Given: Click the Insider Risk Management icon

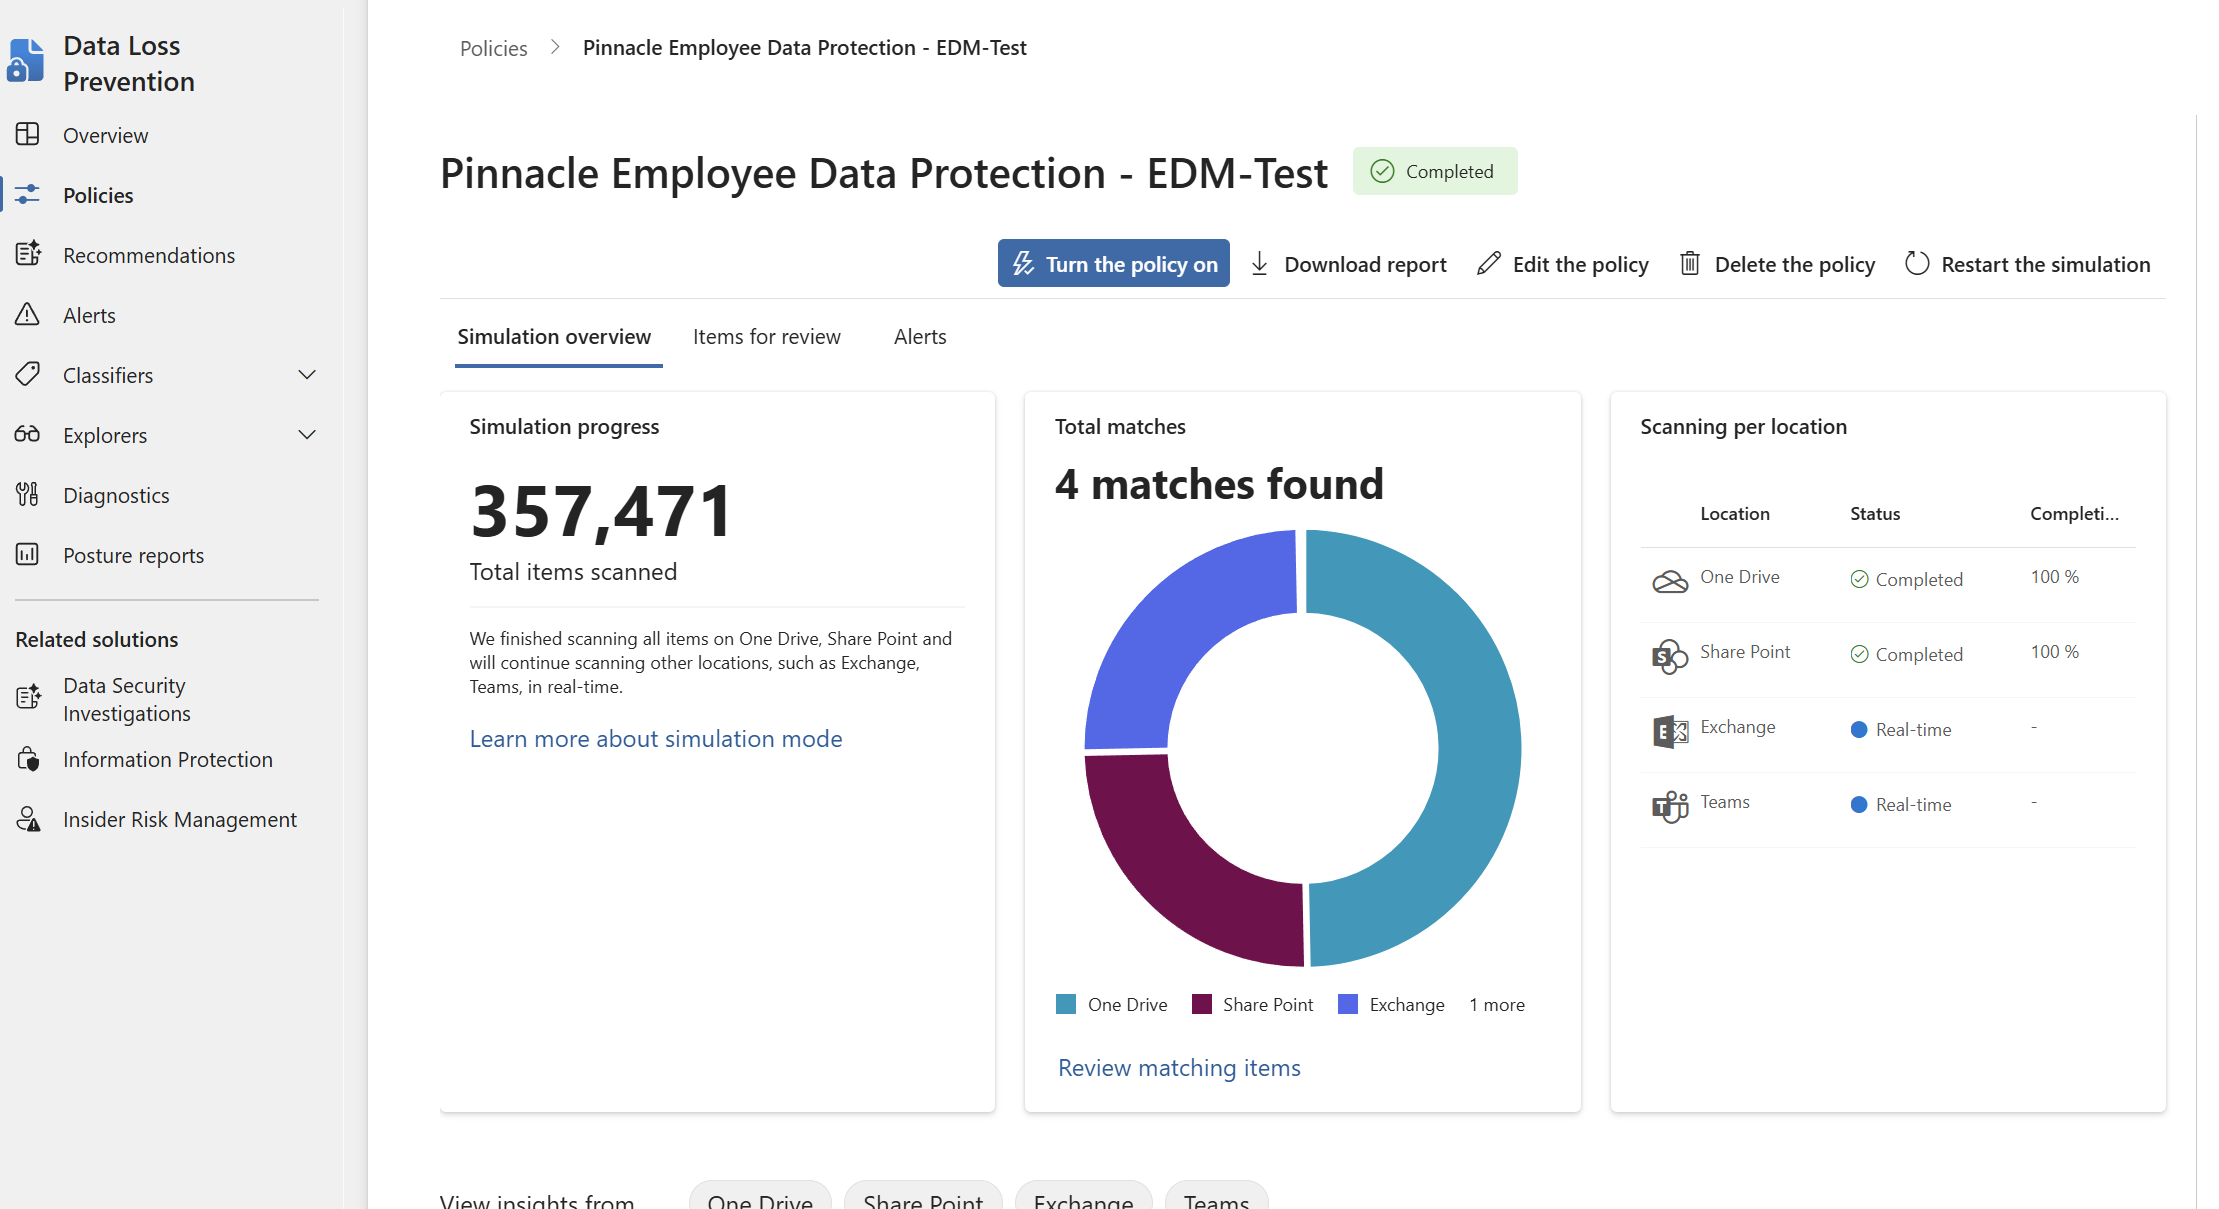Looking at the screenshot, I should pos(28,819).
